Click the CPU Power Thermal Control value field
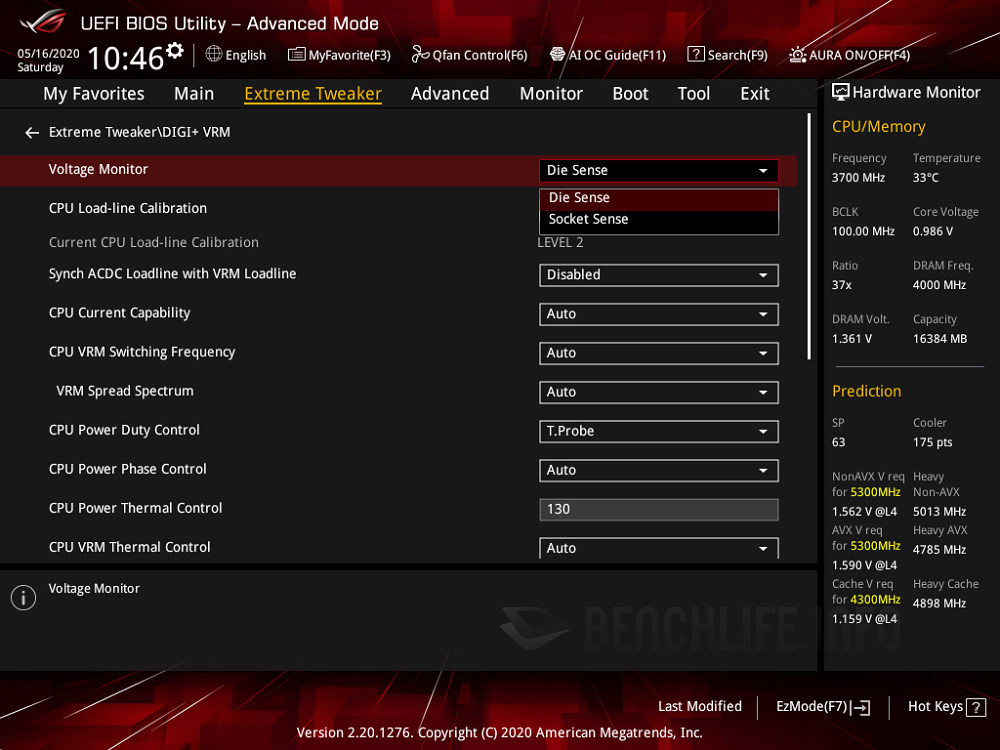1000x750 pixels. 658,509
